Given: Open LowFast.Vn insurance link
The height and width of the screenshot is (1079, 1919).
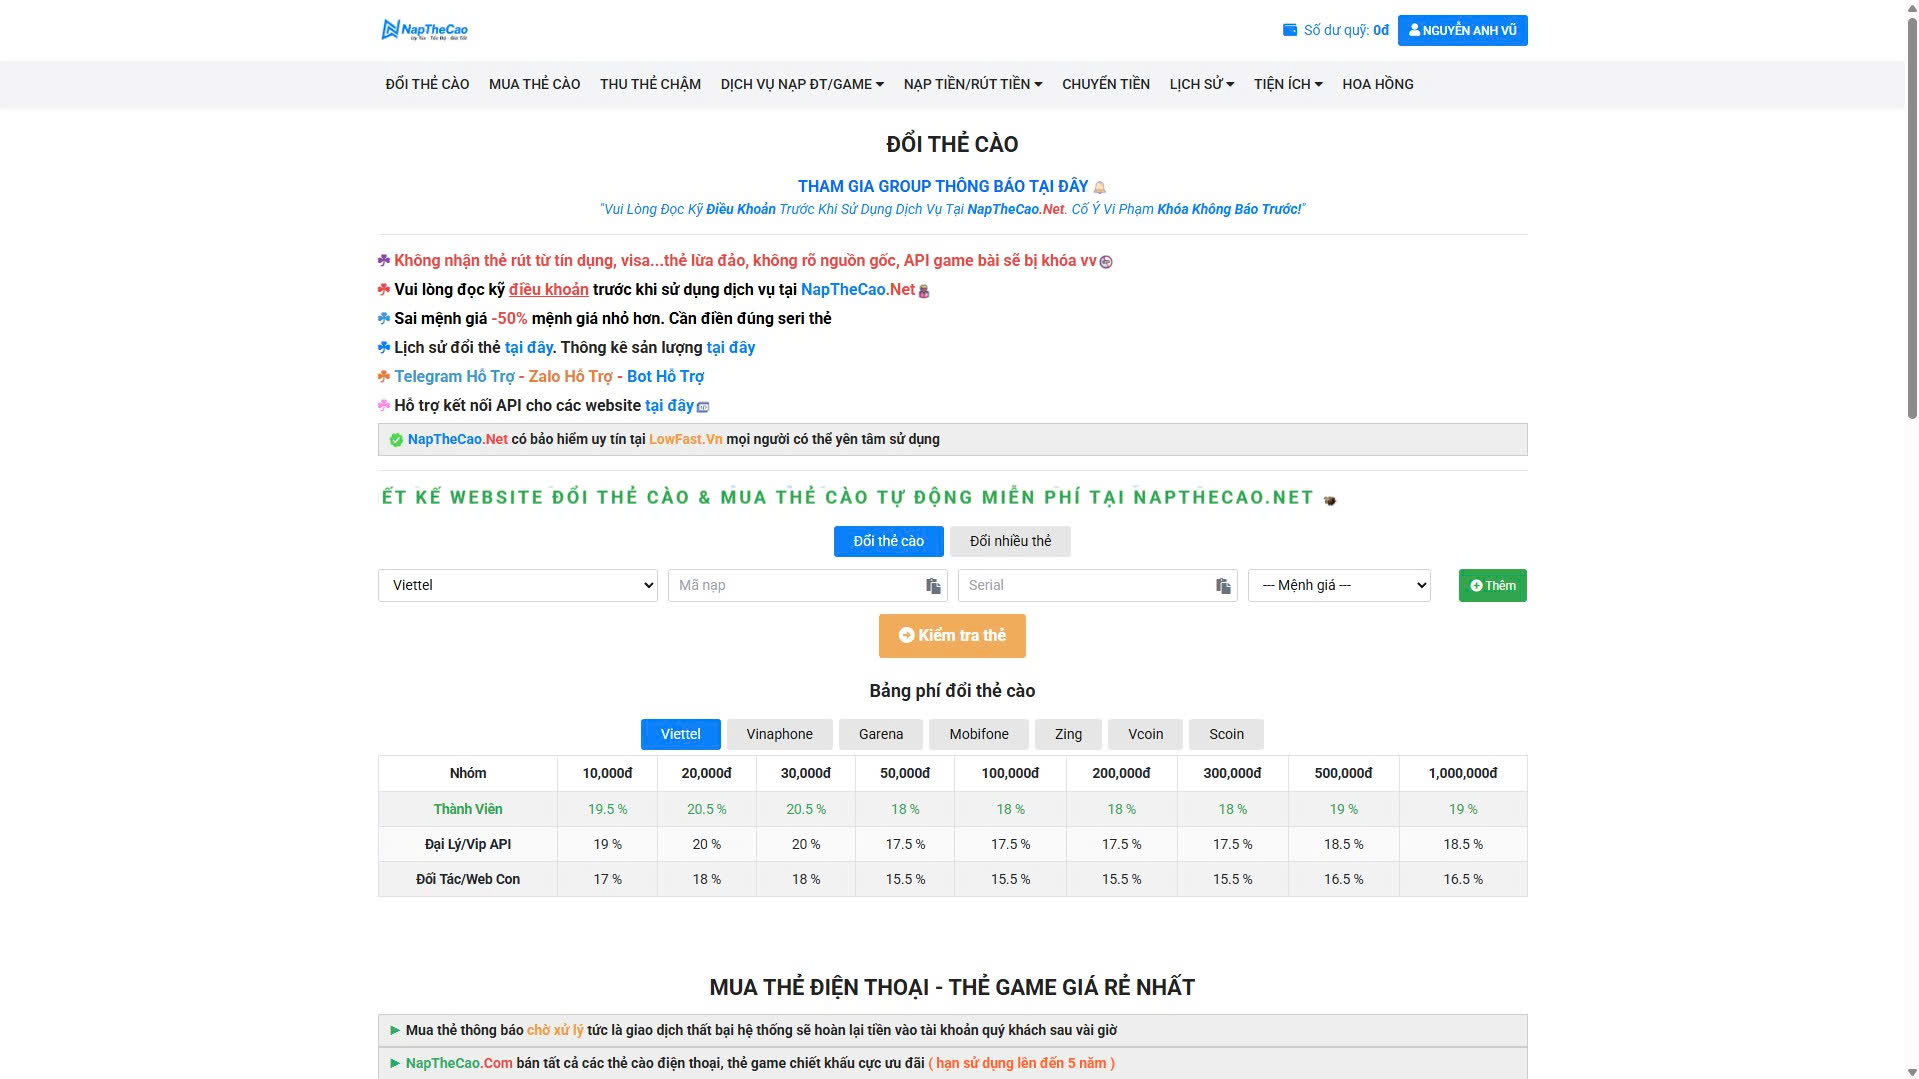Looking at the screenshot, I should coord(685,440).
